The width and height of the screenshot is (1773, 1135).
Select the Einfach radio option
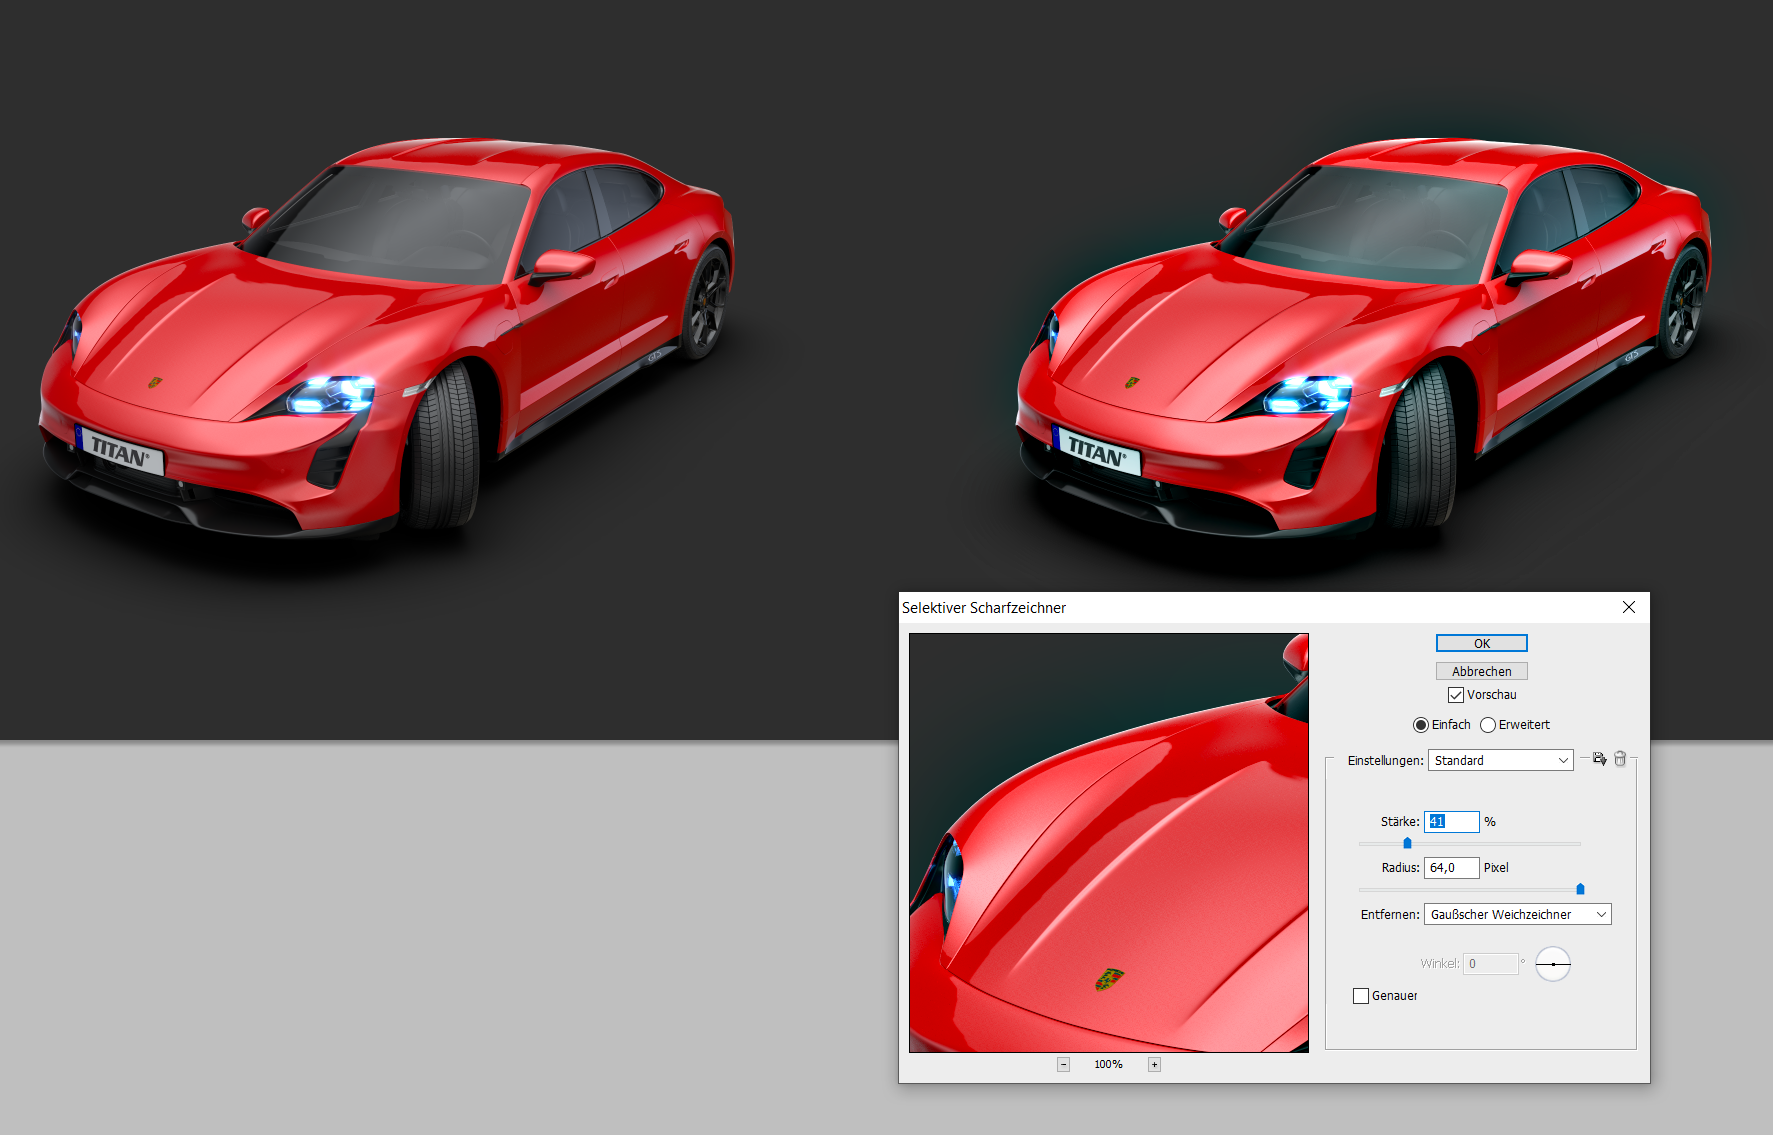click(1420, 725)
